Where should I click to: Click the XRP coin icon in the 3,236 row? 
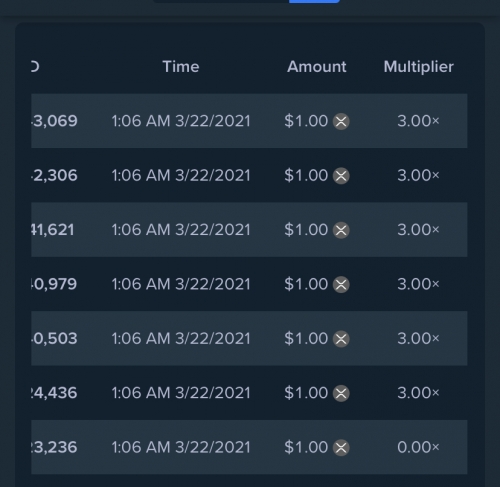[341, 448]
